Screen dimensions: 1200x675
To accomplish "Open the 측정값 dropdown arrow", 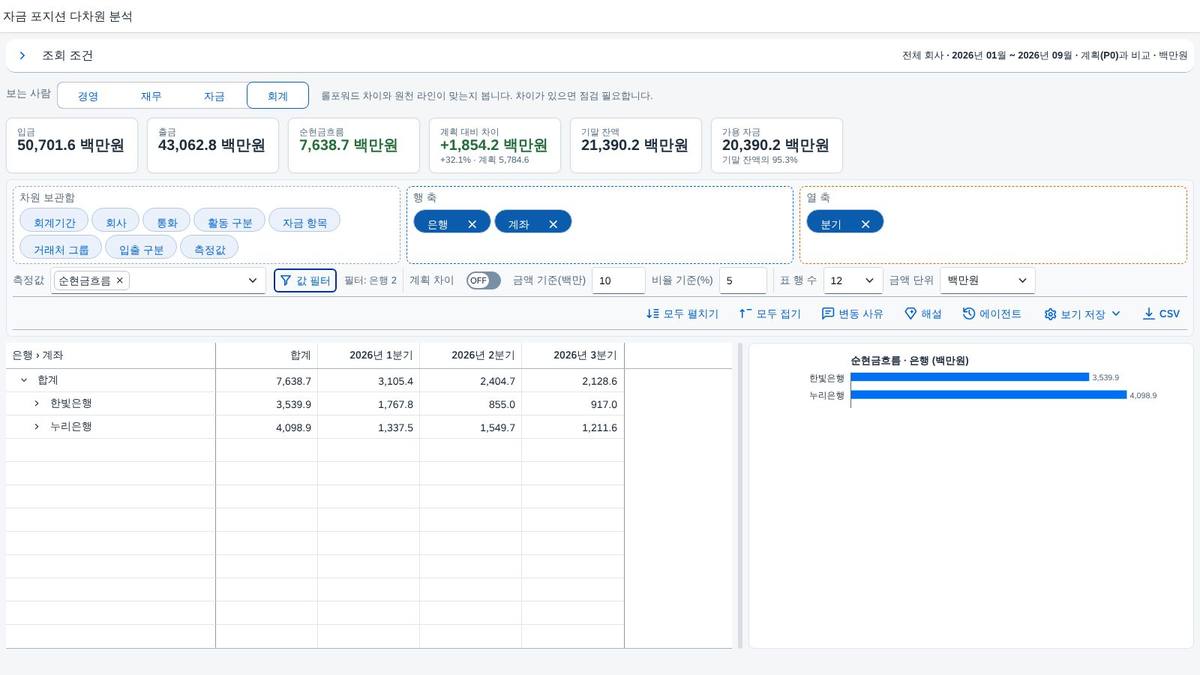I will click(x=253, y=281).
